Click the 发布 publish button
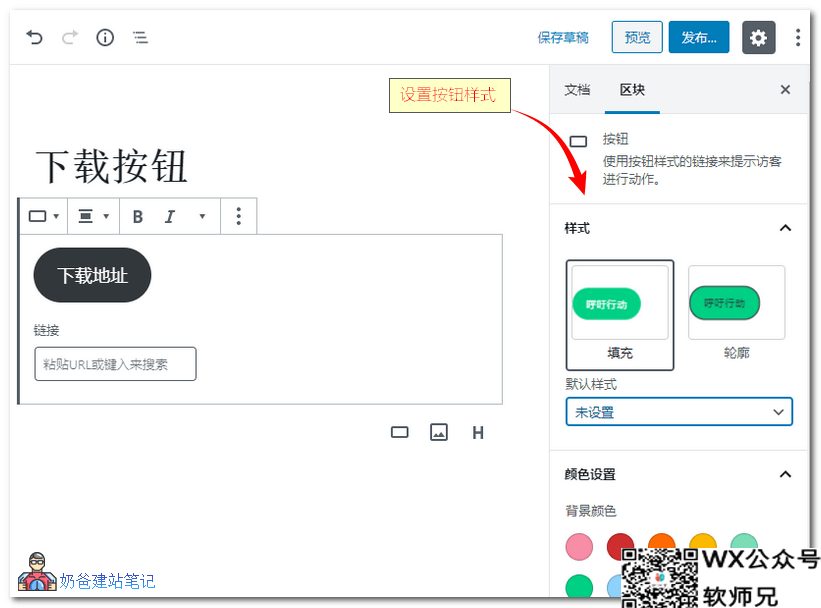Image resolution: width=821 pixels, height=608 pixels. coord(698,38)
